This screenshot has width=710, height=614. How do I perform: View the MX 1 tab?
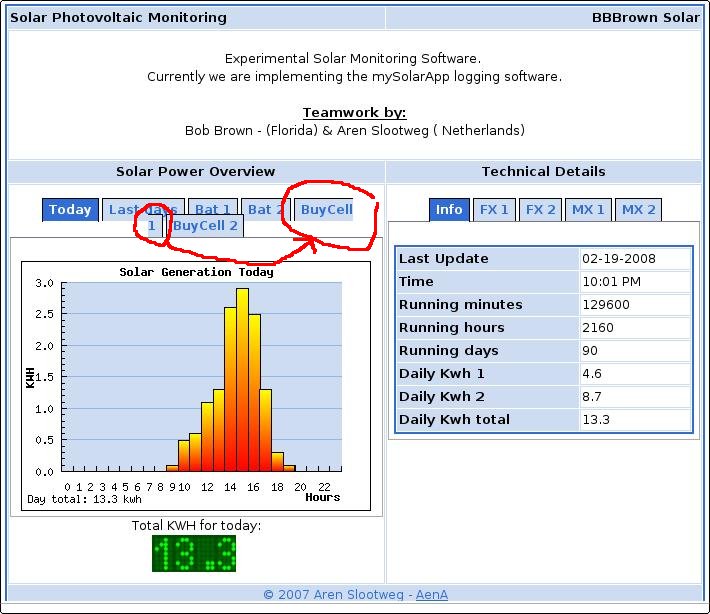[587, 210]
